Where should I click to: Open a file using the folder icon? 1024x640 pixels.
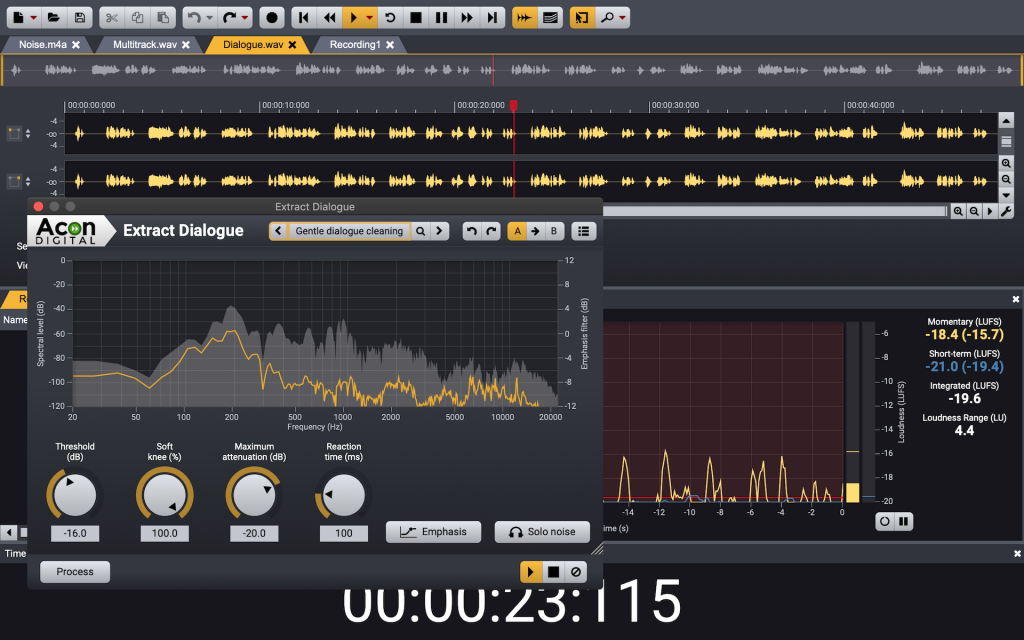point(54,17)
